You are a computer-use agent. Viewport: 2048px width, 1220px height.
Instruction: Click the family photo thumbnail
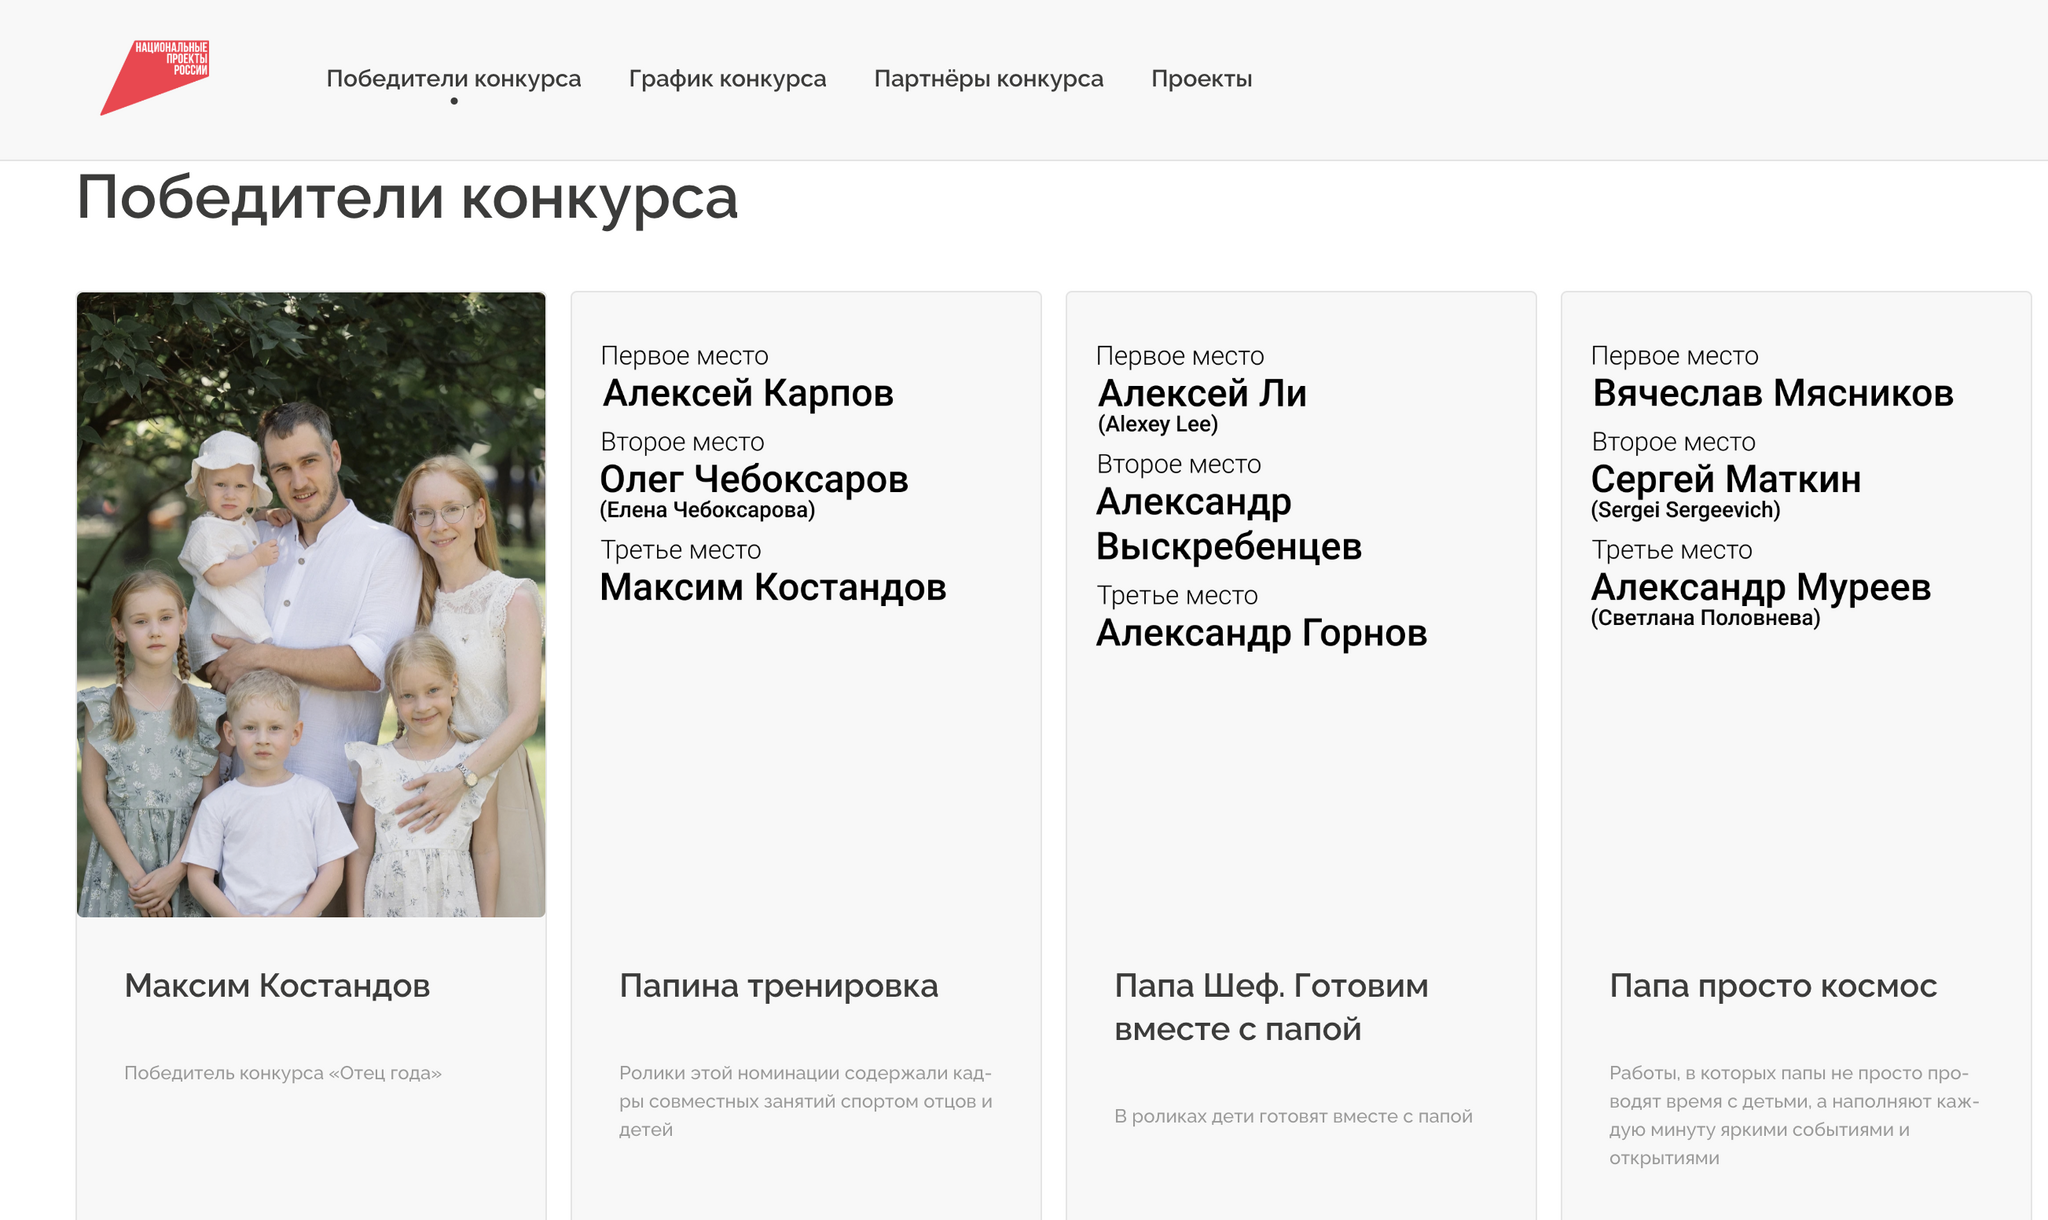pyautogui.click(x=311, y=604)
